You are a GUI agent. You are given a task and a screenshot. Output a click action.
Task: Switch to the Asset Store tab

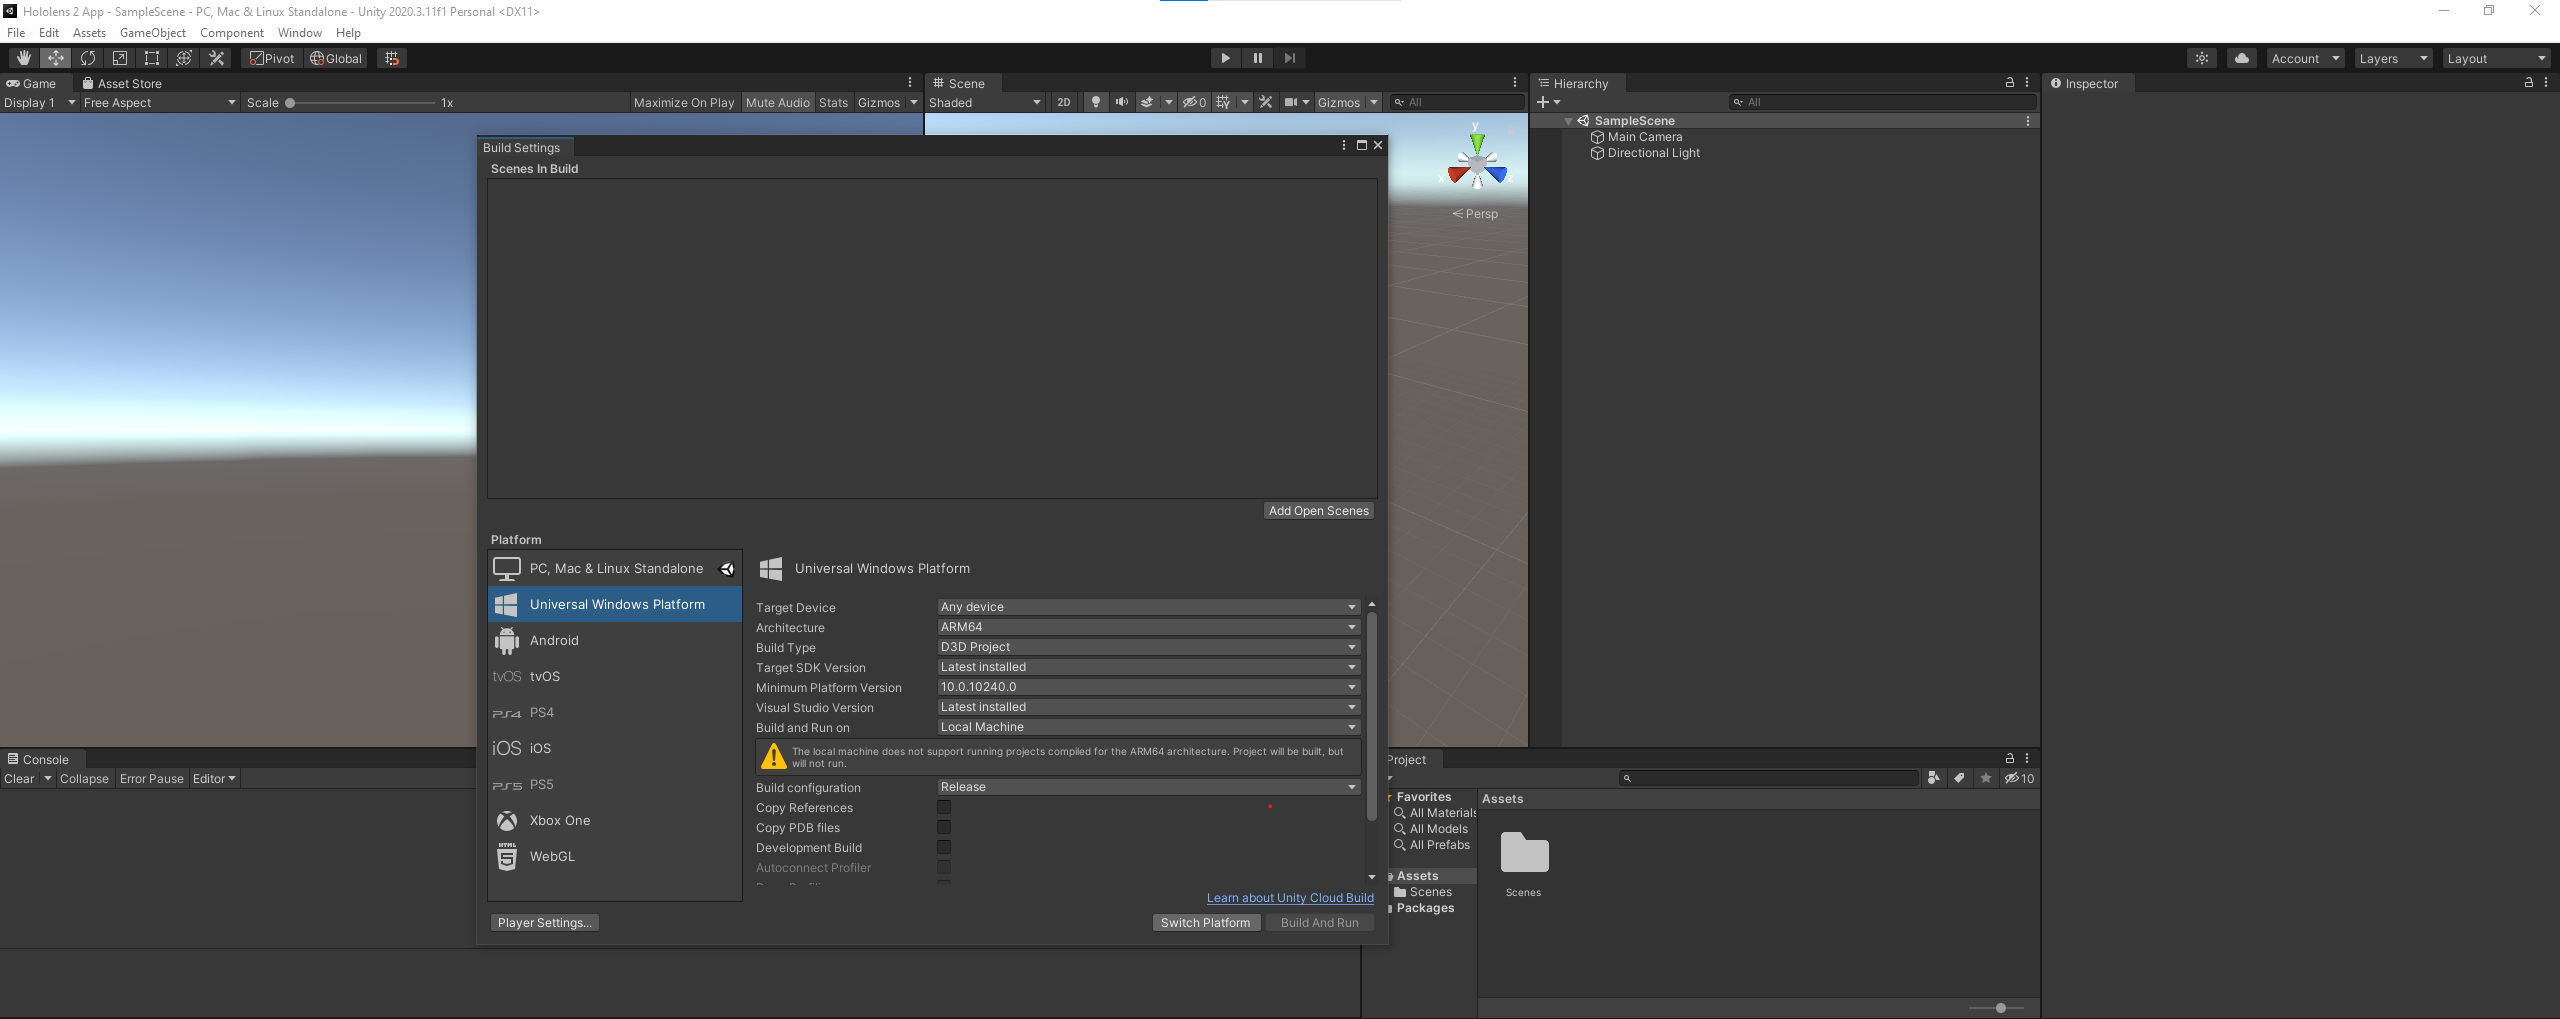[x=122, y=83]
